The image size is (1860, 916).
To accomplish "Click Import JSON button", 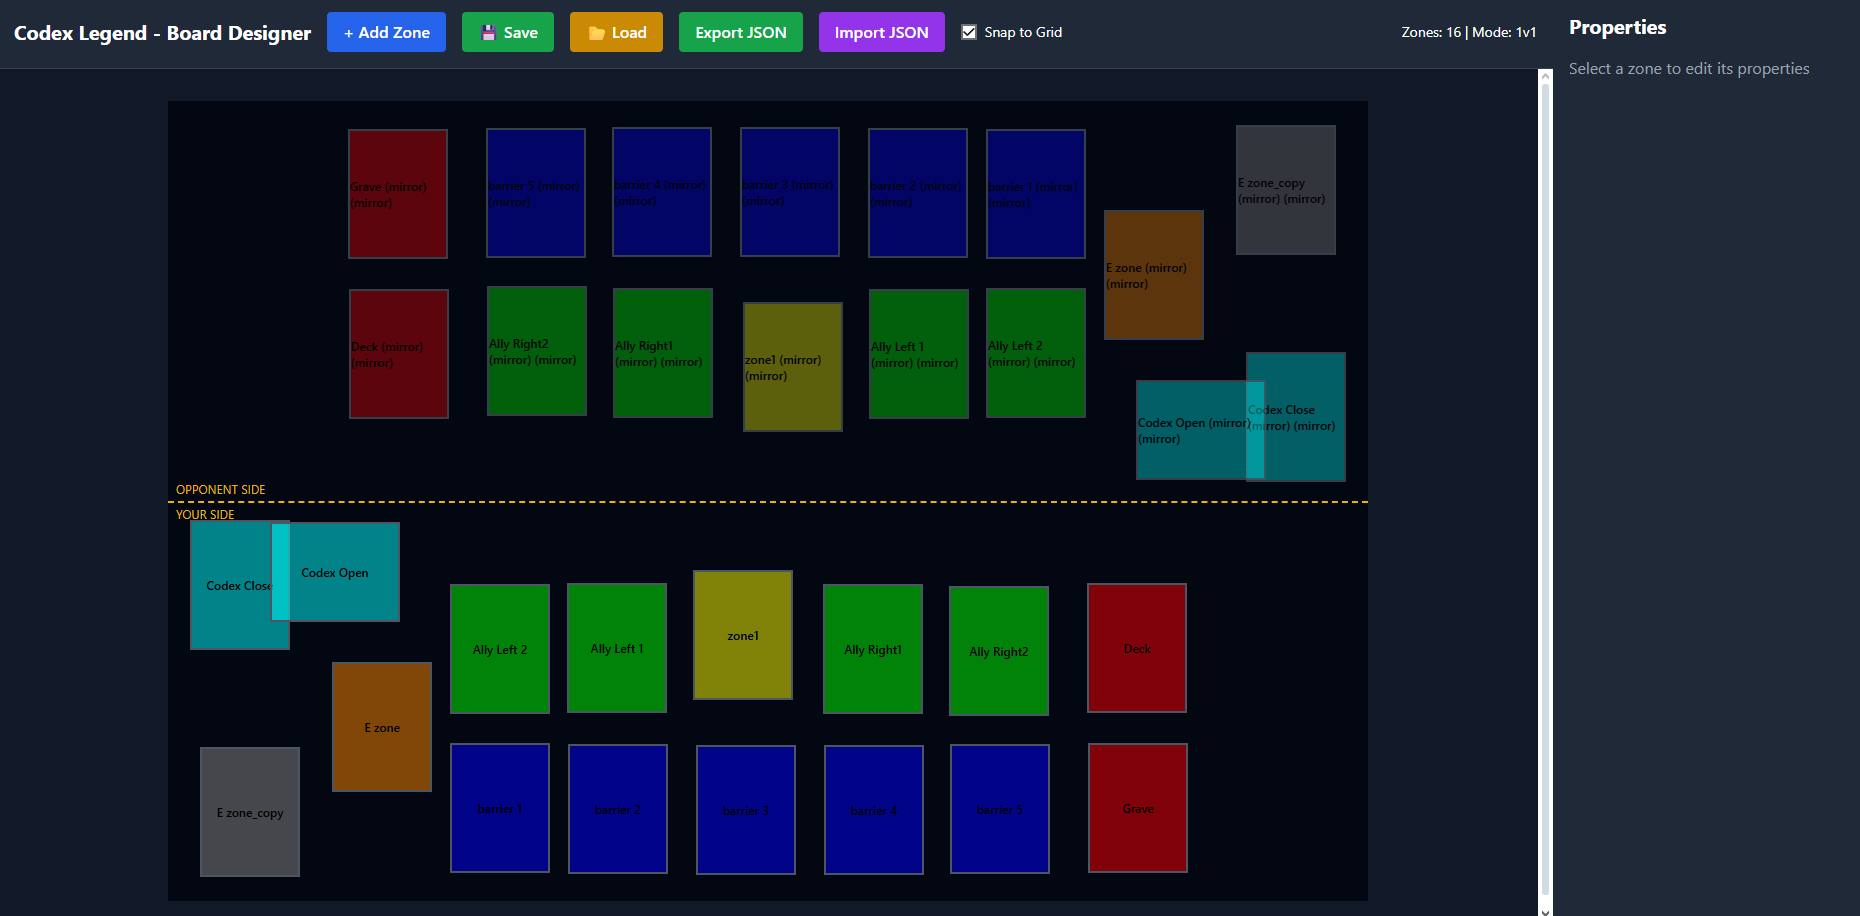I will coord(882,32).
